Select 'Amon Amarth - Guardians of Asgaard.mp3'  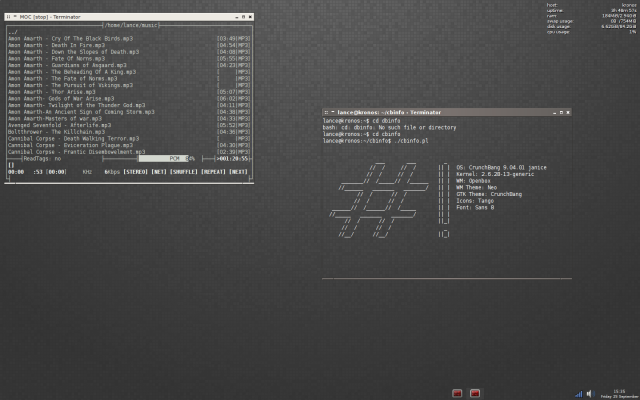(67, 65)
